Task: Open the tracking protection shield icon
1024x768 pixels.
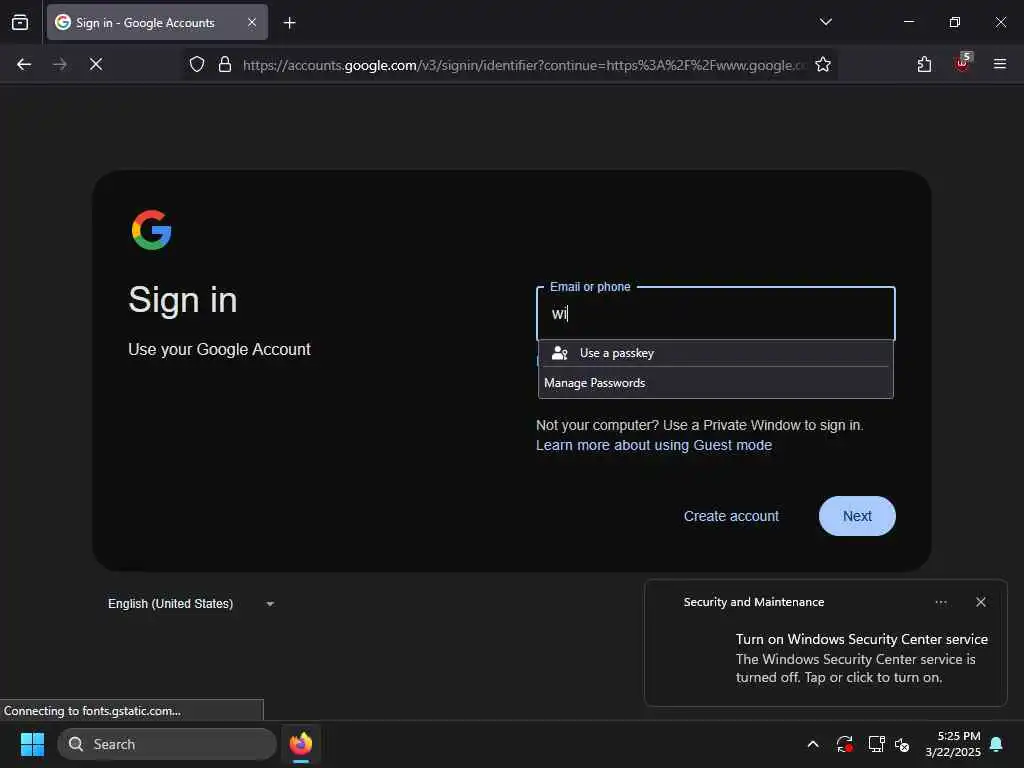Action: click(197, 64)
